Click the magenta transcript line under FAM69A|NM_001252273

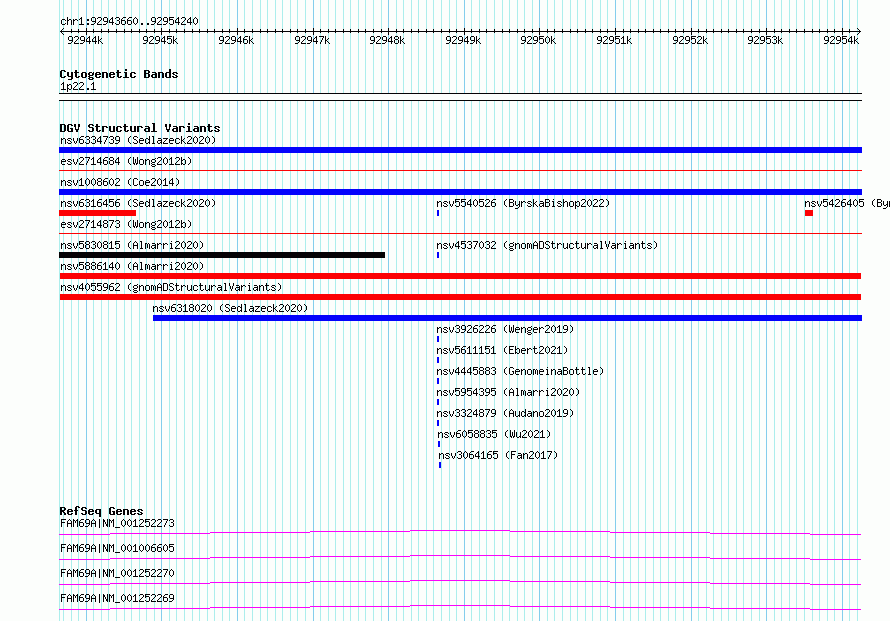tap(460, 532)
